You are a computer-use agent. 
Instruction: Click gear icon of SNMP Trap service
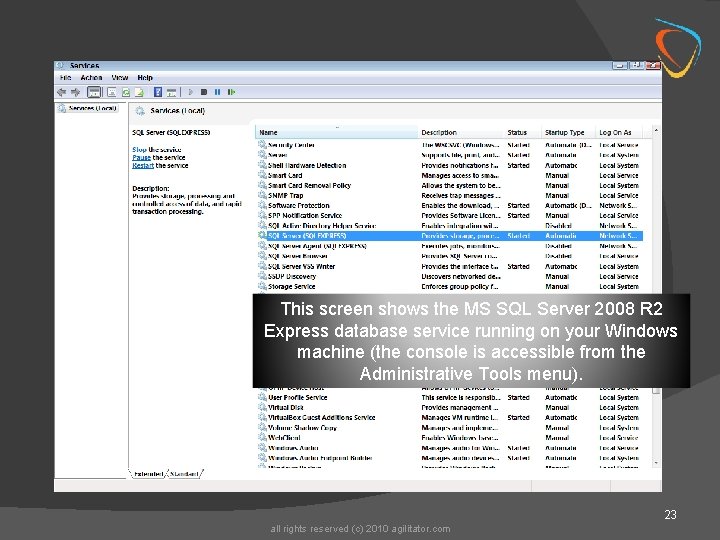click(x=262, y=196)
